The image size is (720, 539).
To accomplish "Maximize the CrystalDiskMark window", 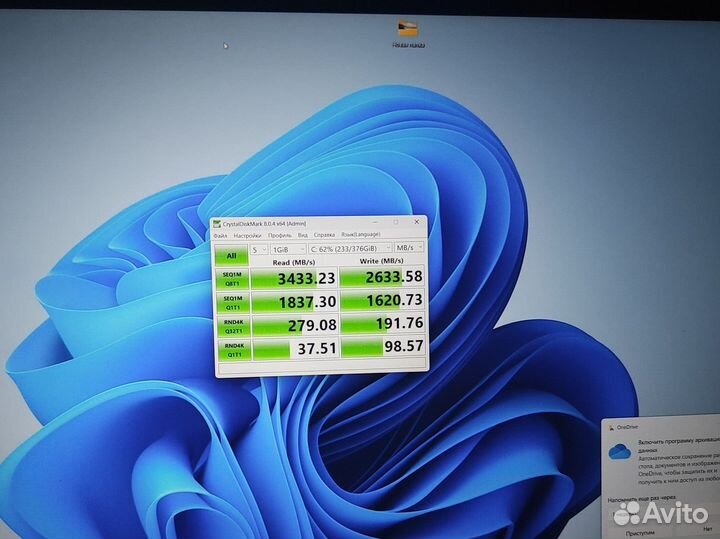I will pos(396,222).
